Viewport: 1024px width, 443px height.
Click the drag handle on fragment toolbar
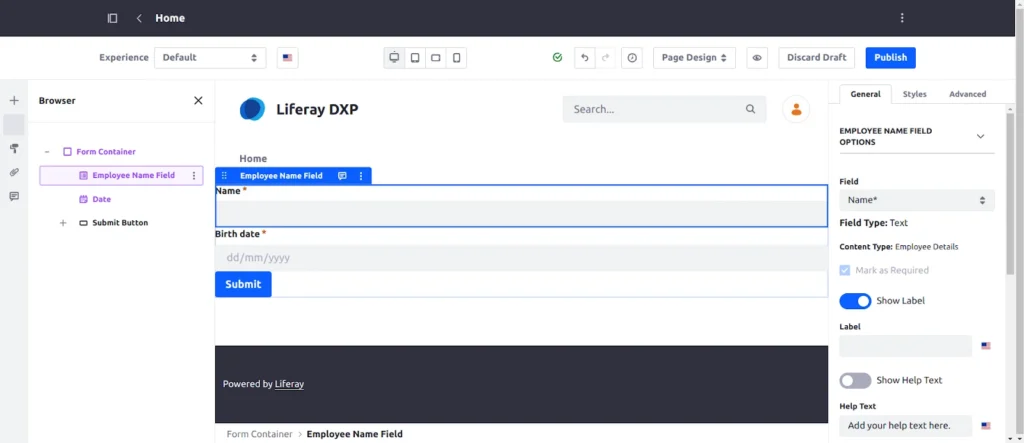point(225,176)
